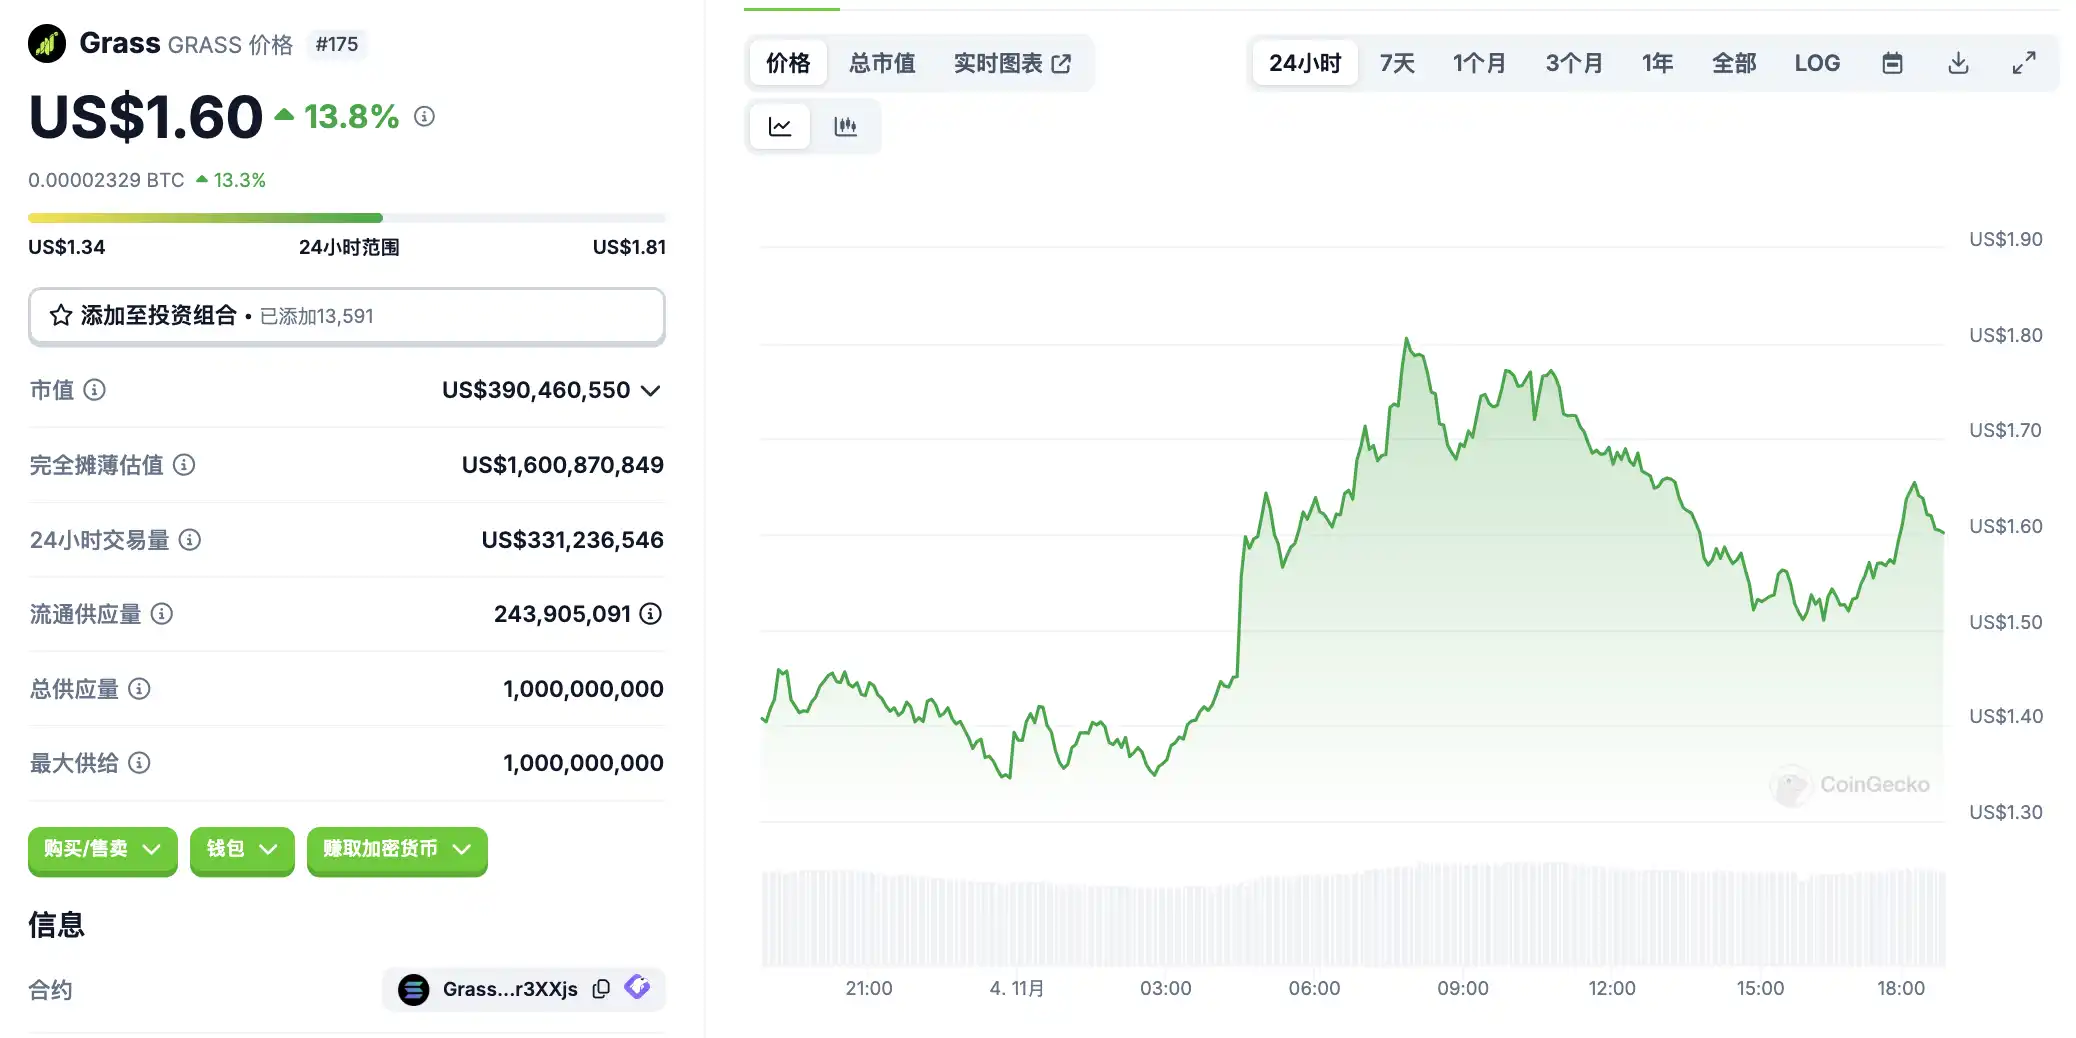This screenshot has width=2076, height=1038.
Task: Expand the market cap value chevron
Action: click(x=651, y=390)
